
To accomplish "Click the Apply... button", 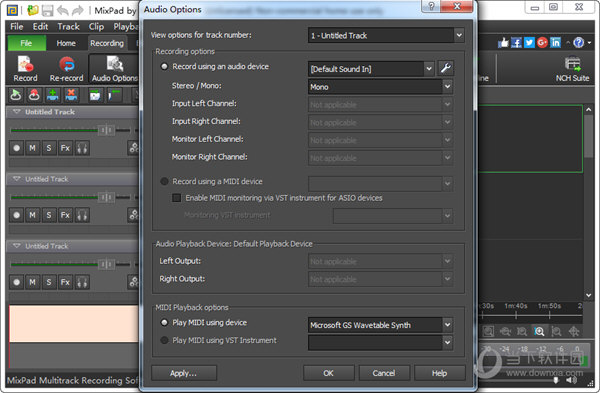I will tap(184, 373).
